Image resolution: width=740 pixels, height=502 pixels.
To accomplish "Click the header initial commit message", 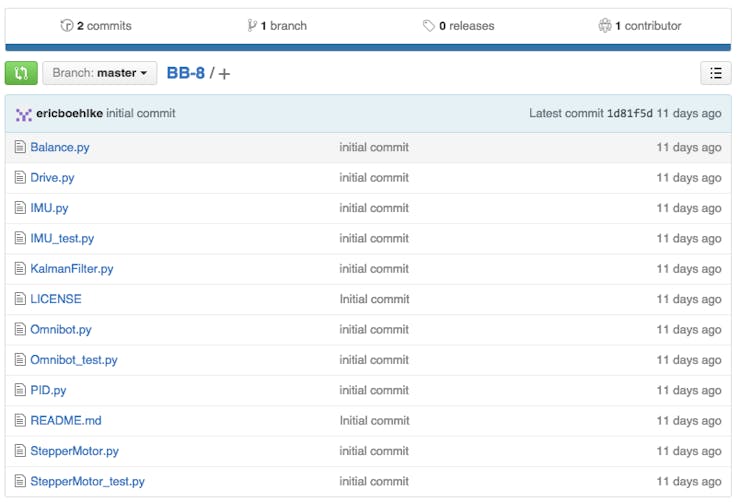I will coord(141,113).
